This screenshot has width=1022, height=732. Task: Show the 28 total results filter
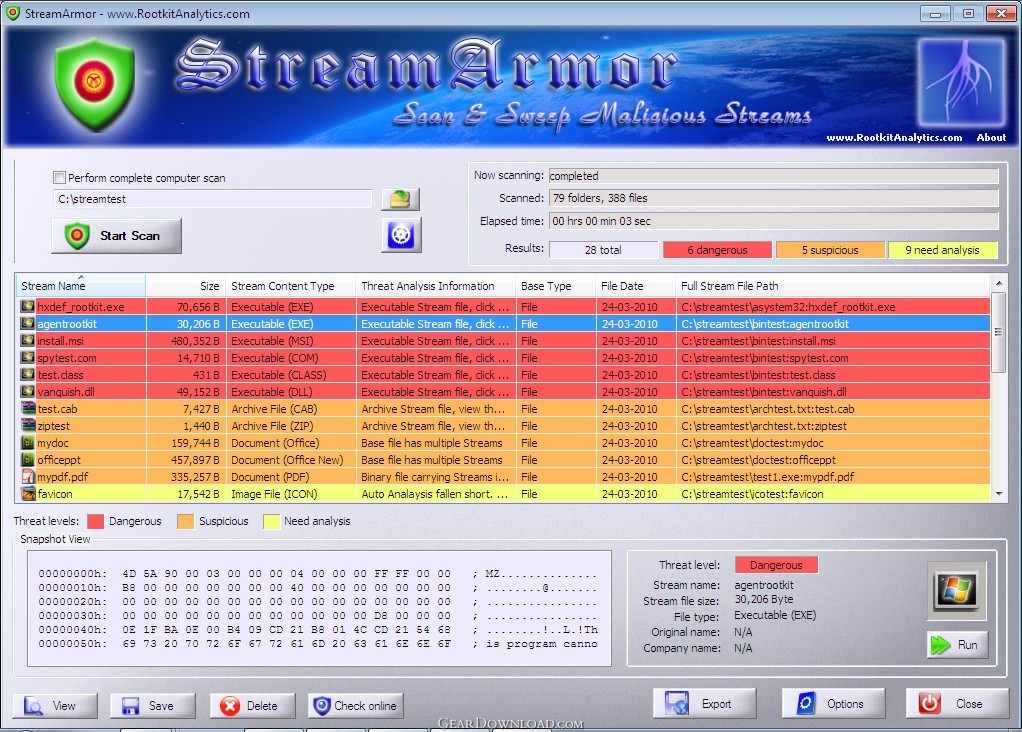point(604,250)
